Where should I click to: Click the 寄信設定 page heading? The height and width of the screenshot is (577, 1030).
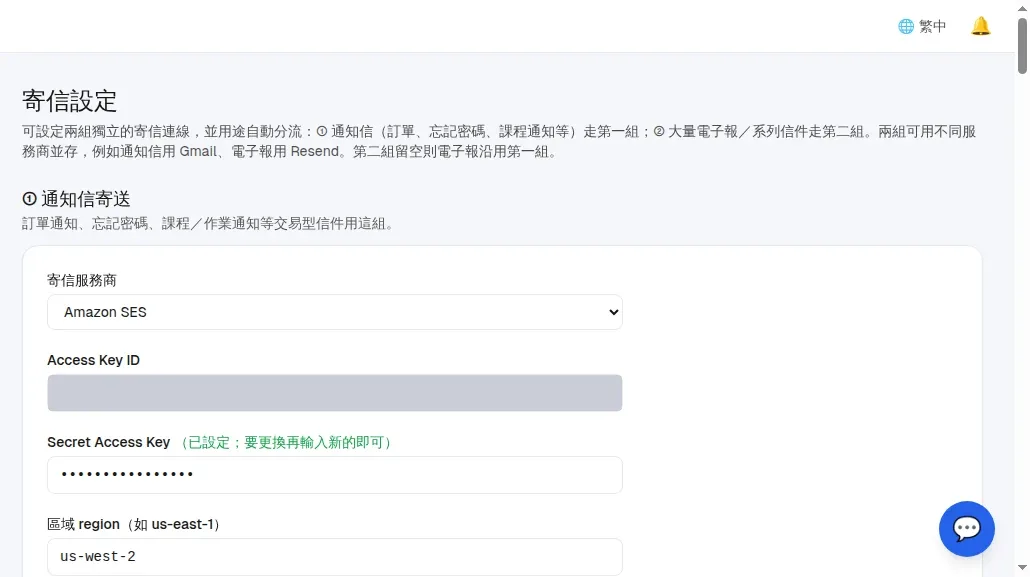tap(70, 101)
